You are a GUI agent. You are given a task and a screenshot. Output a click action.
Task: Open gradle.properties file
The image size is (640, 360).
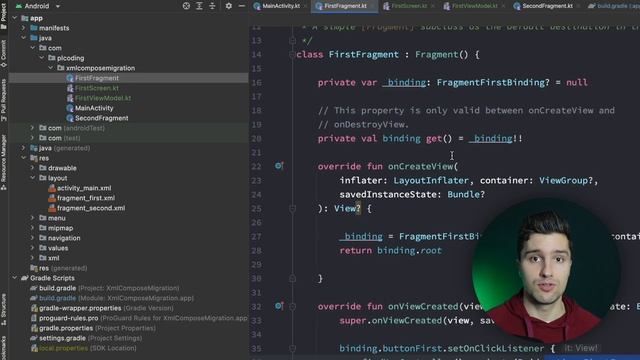click(x=93, y=328)
